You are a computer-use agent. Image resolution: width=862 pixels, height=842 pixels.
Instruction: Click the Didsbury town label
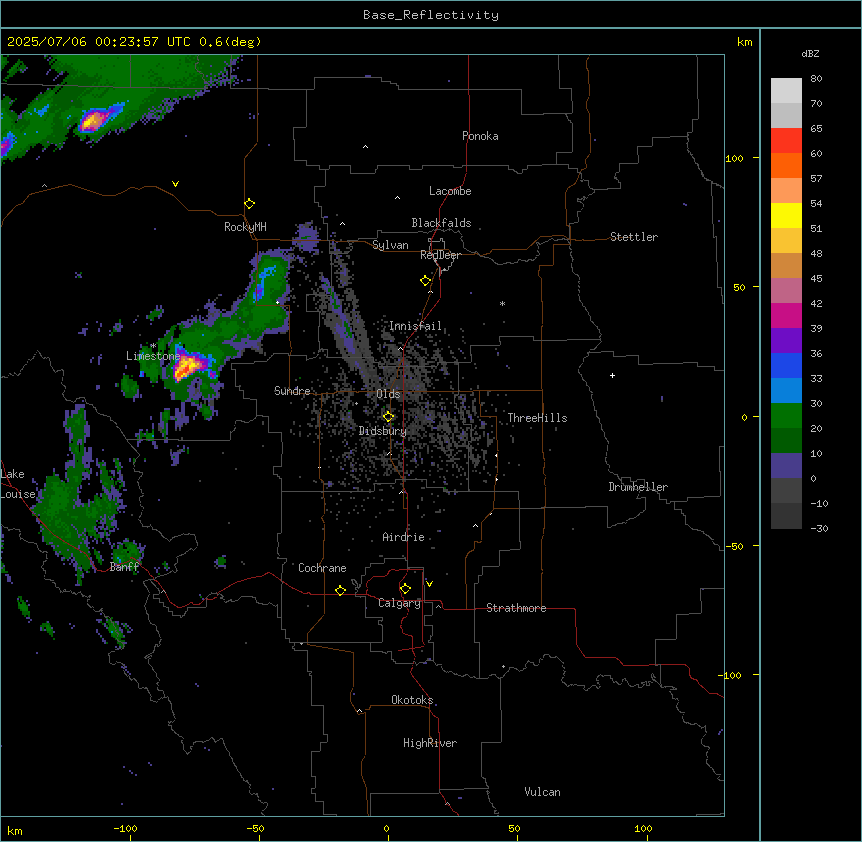pos(383,431)
